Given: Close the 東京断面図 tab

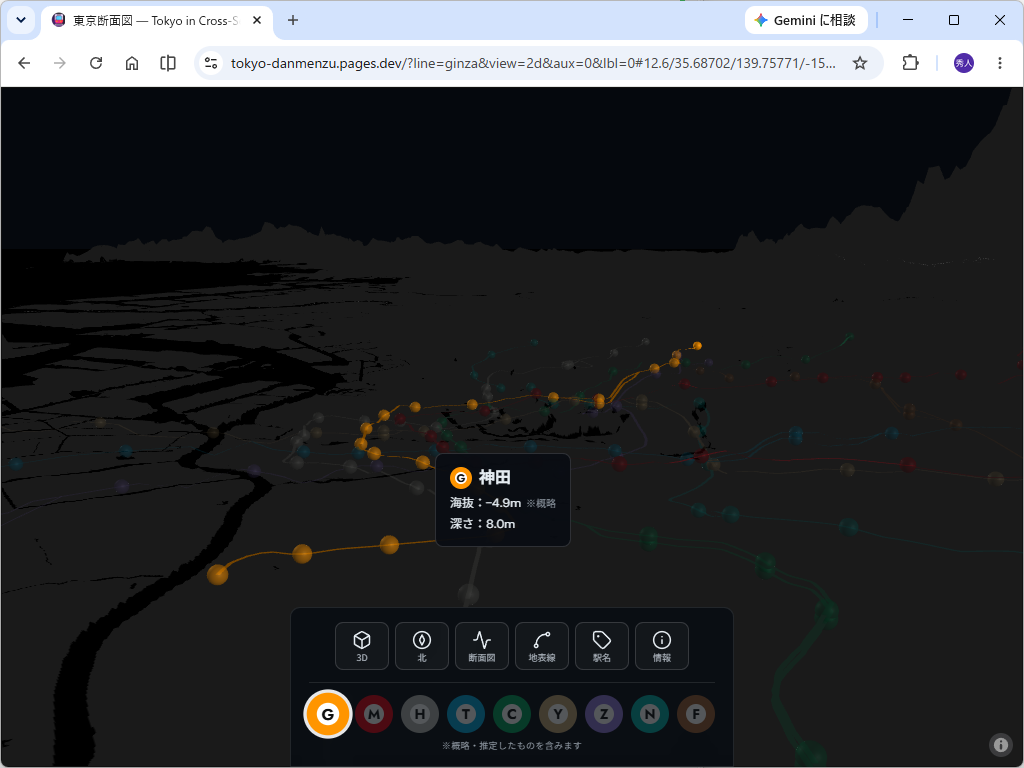Looking at the screenshot, I should [257, 20].
